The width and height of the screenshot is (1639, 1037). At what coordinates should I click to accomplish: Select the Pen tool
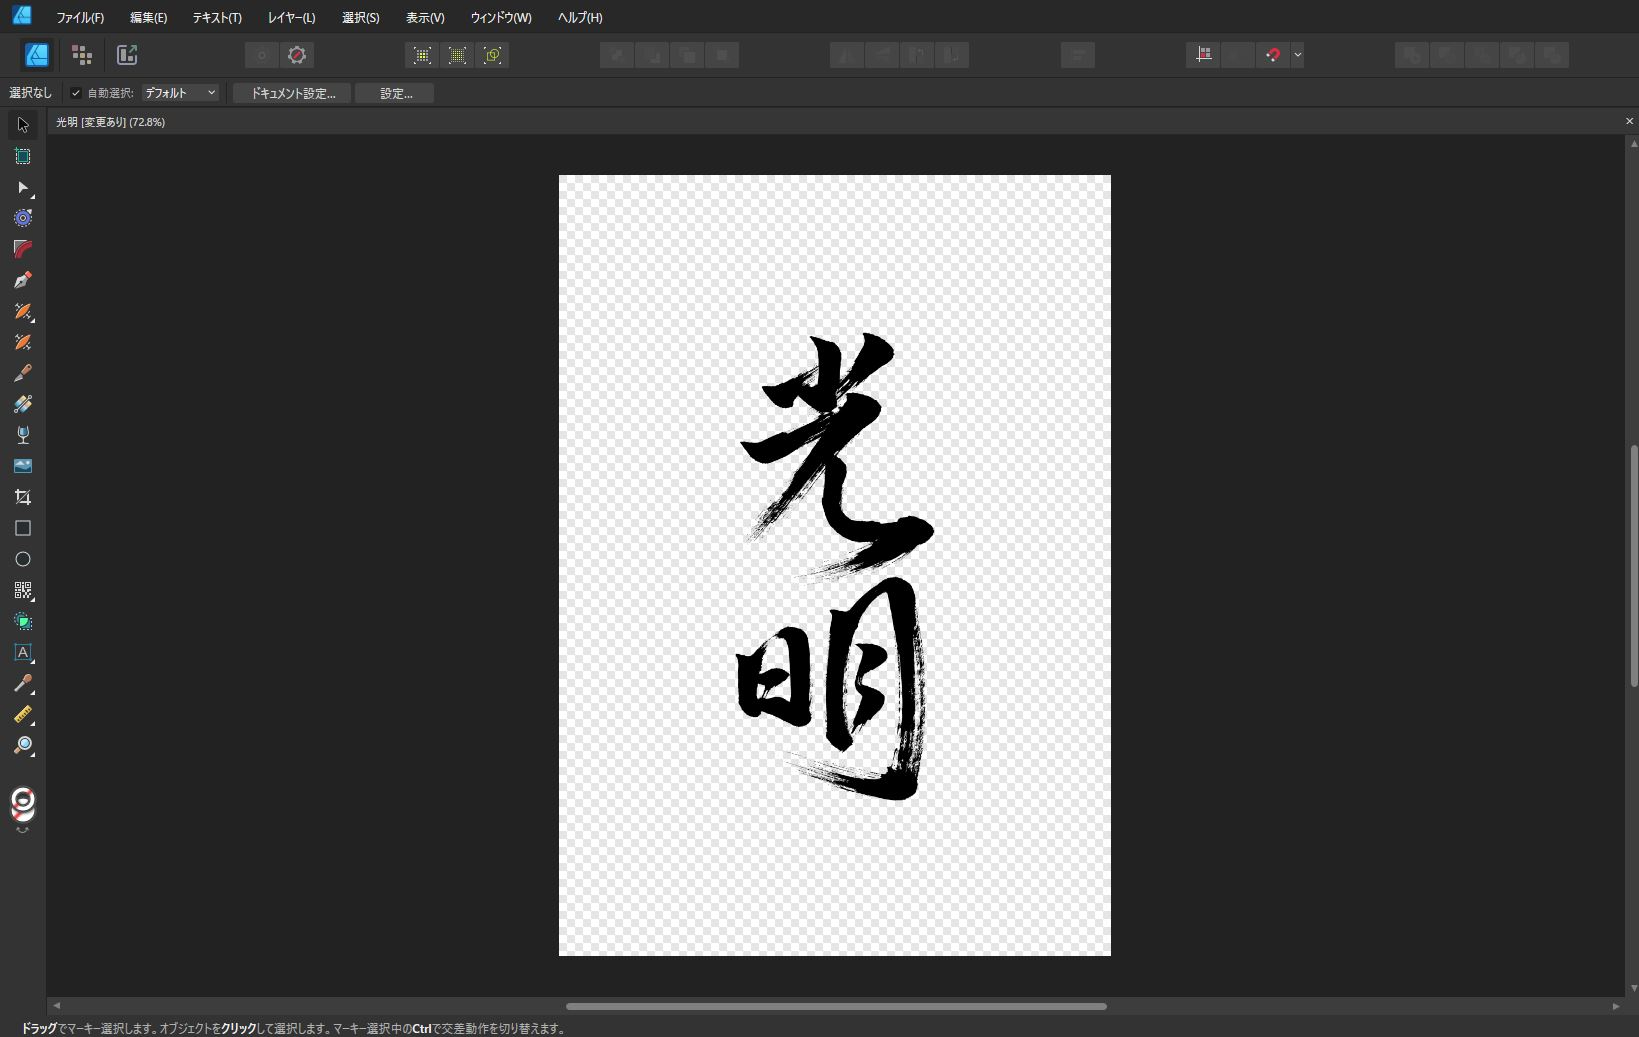tap(23, 280)
